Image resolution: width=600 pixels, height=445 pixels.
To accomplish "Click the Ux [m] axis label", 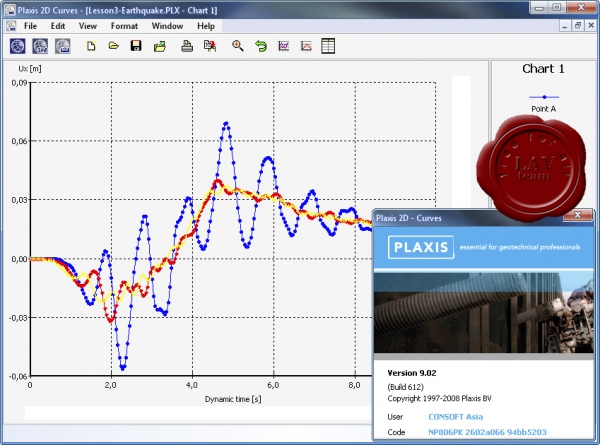I will point(30,69).
